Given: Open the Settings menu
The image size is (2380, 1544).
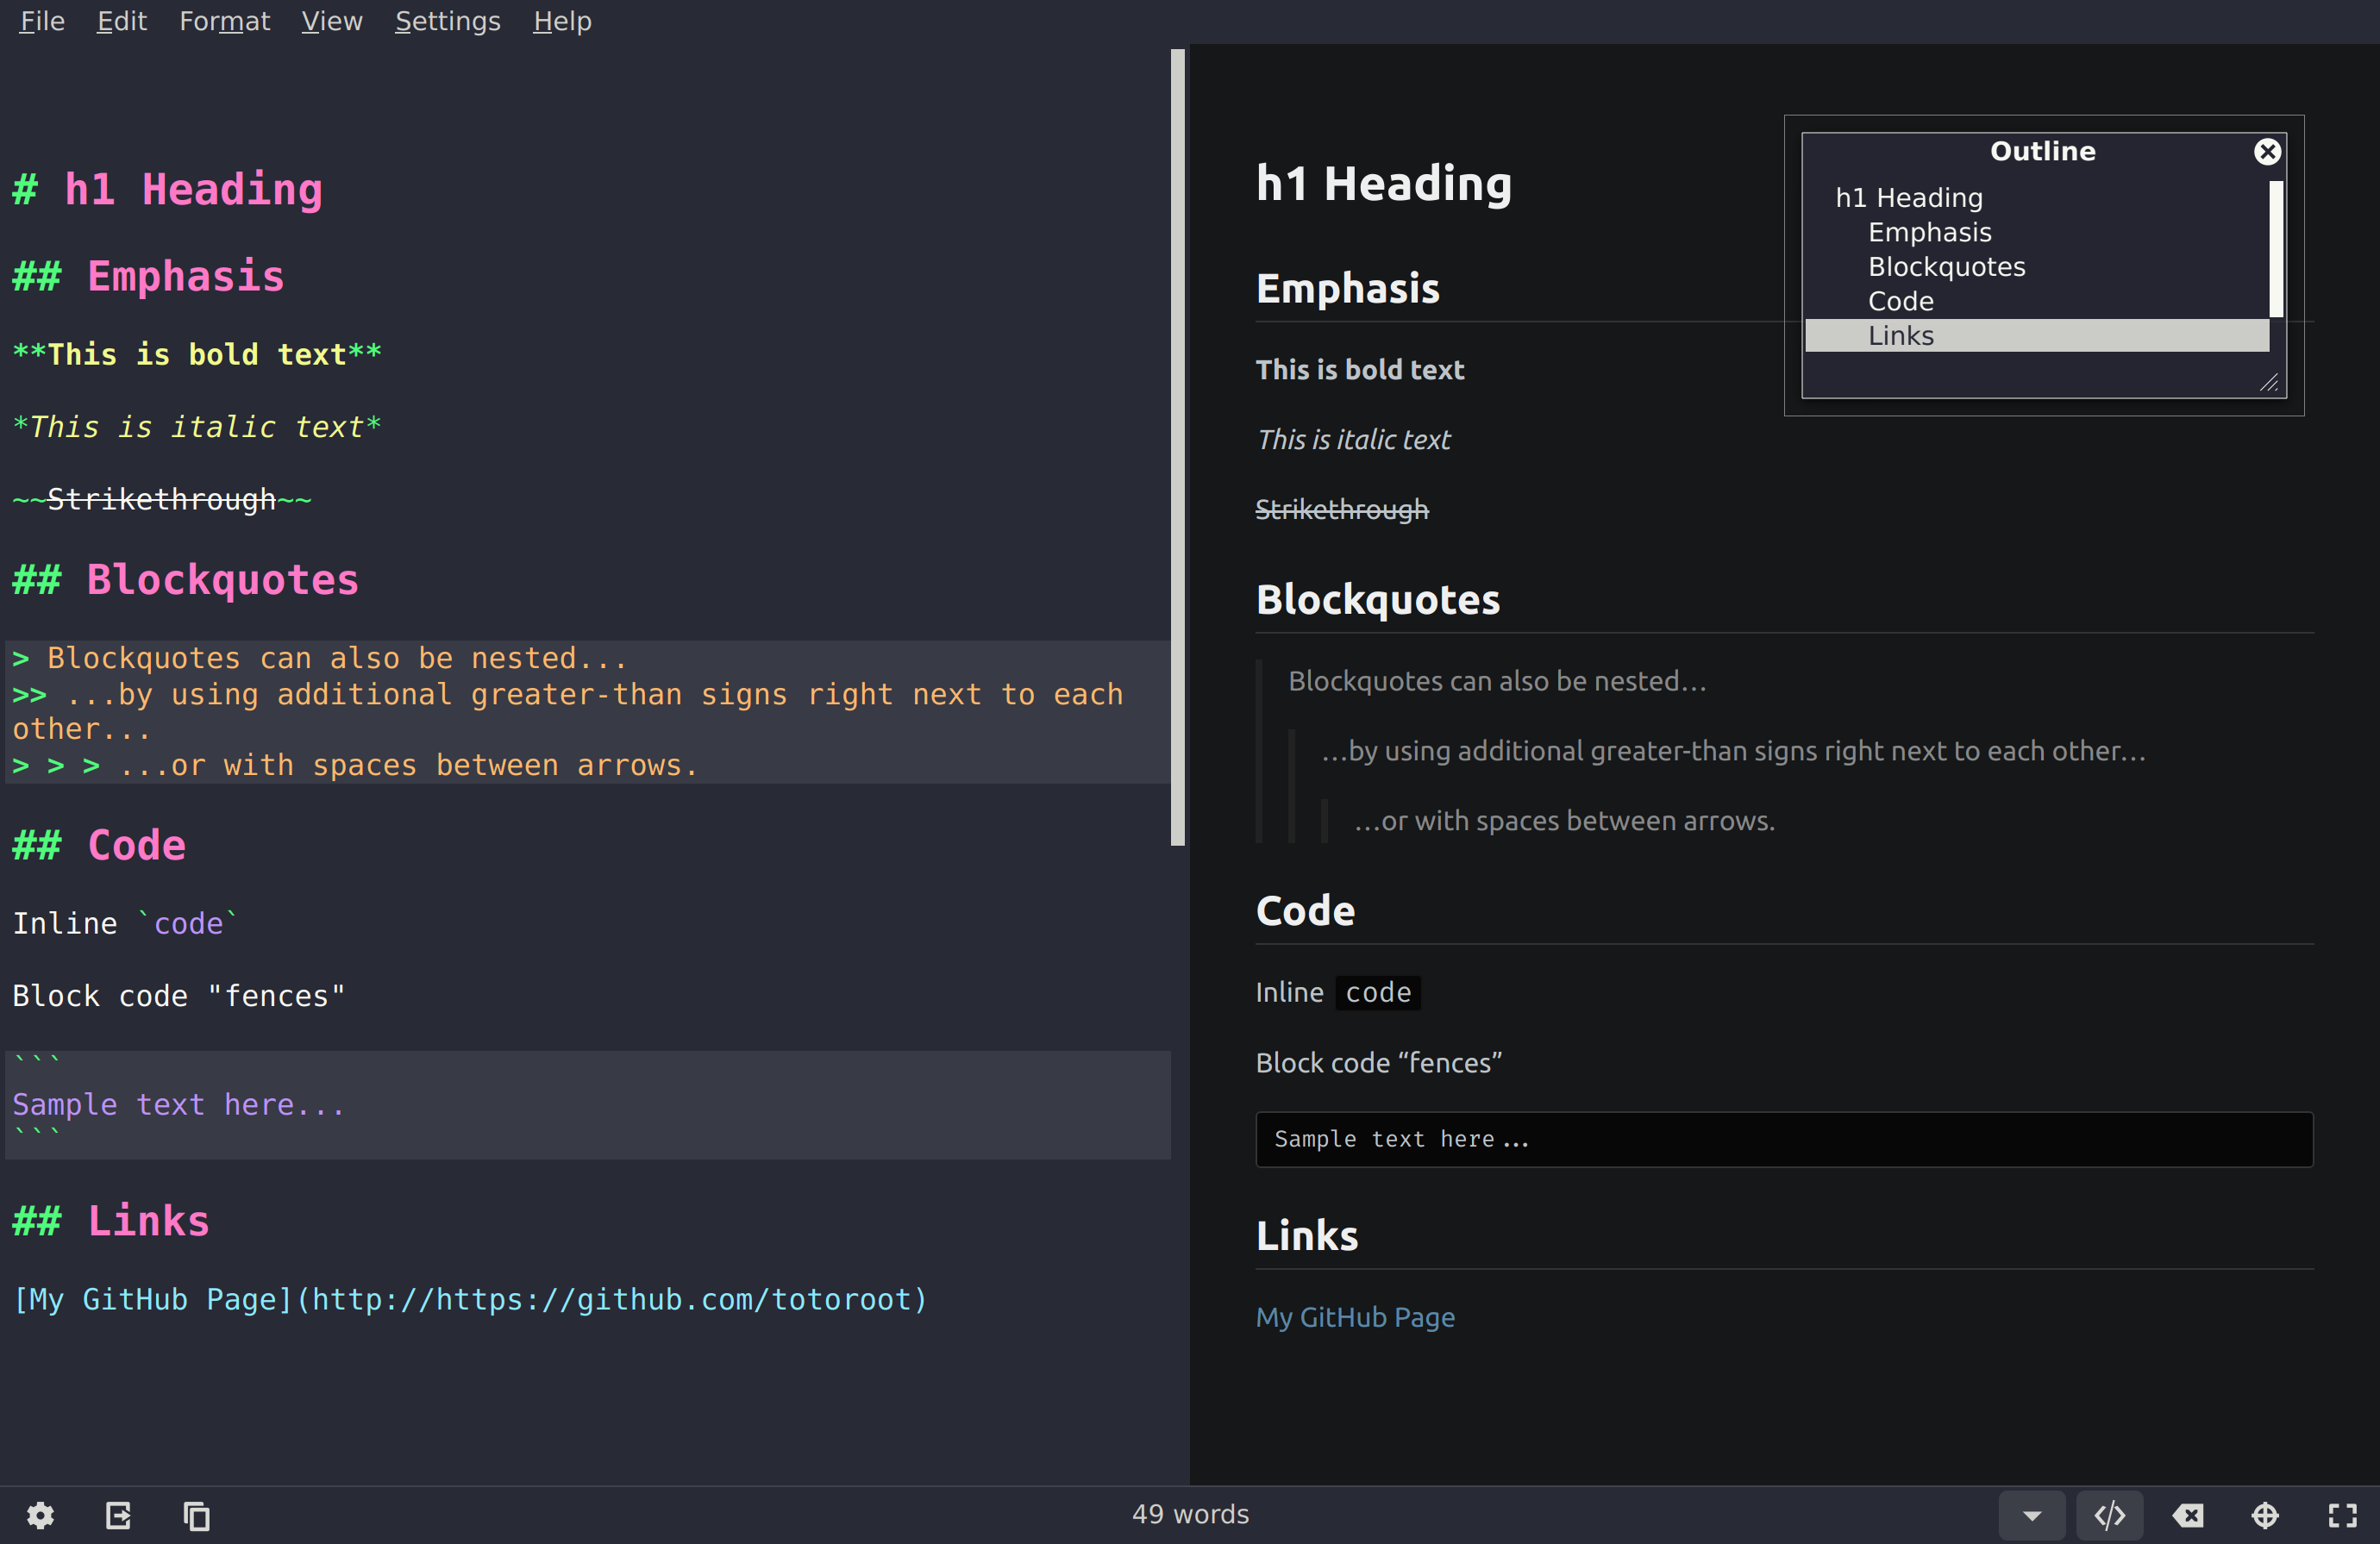Looking at the screenshot, I should 447,21.
